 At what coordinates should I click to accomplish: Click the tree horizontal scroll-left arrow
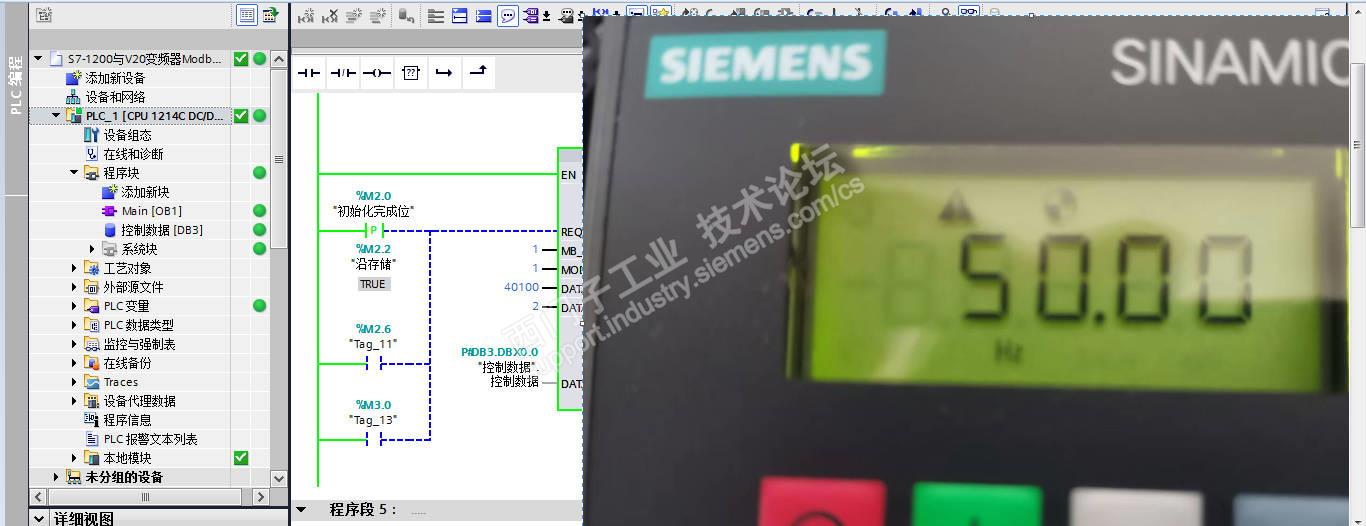(x=39, y=497)
